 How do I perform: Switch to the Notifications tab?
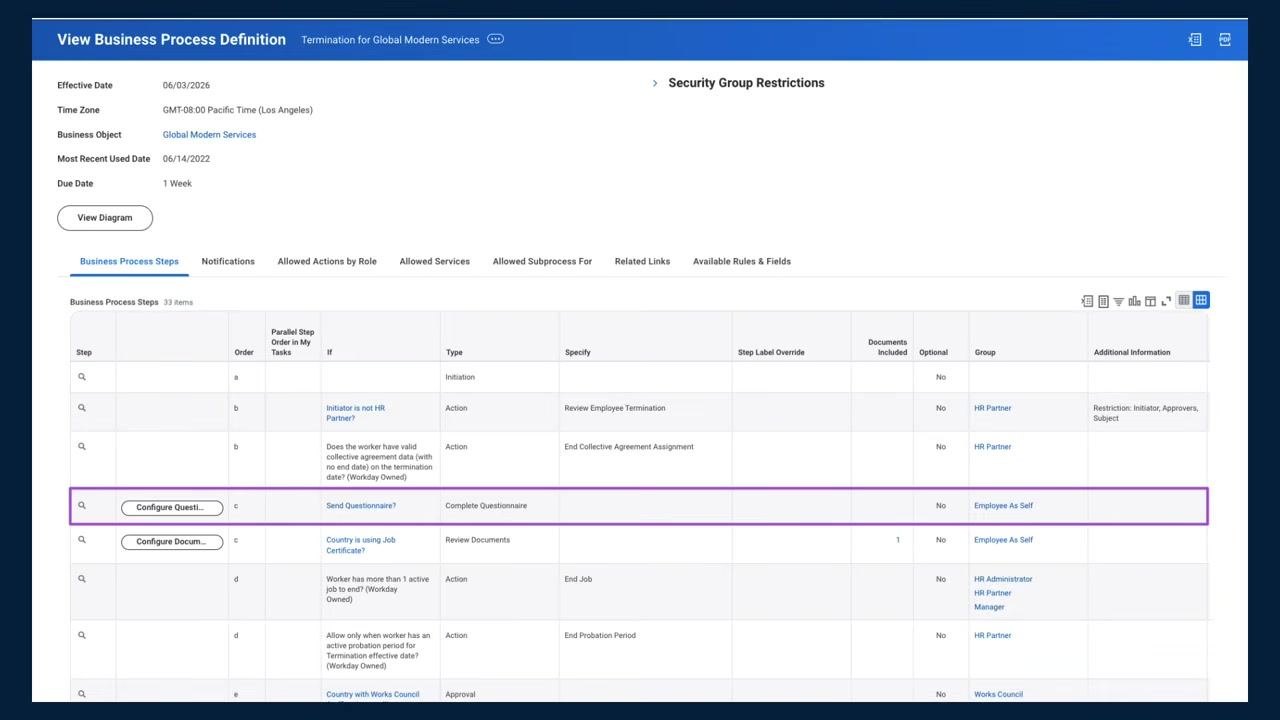click(x=228, y=262)
